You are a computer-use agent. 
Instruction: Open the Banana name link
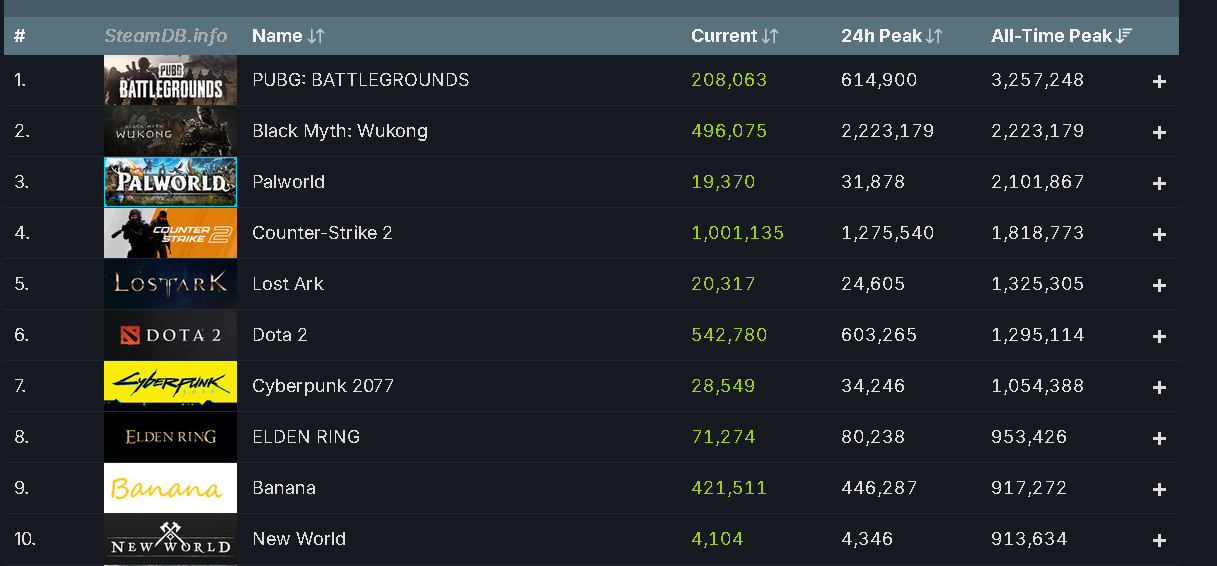[x=284, y=488]
